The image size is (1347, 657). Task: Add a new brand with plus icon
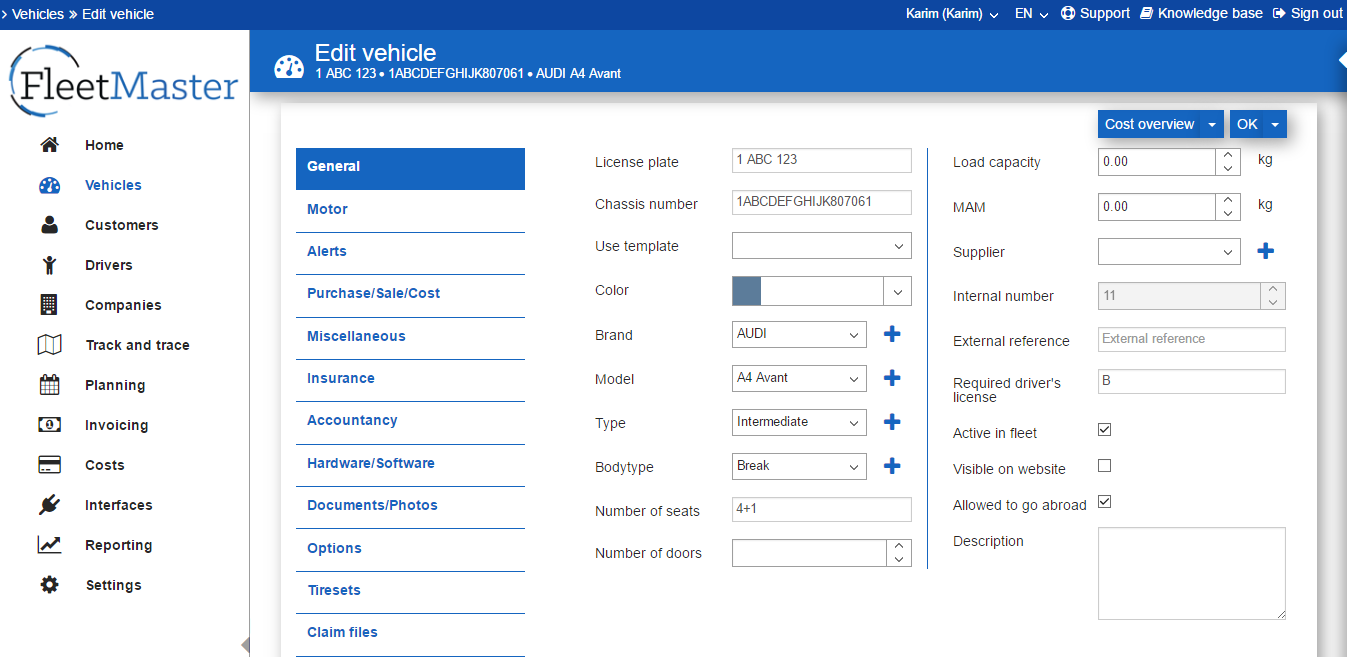tap(892, 334)
